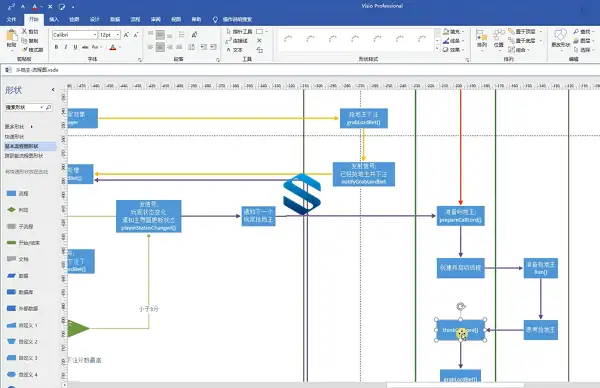Select the Data parallelogram stencil shape
Screen dimensions: 600x388
point(18,276)
